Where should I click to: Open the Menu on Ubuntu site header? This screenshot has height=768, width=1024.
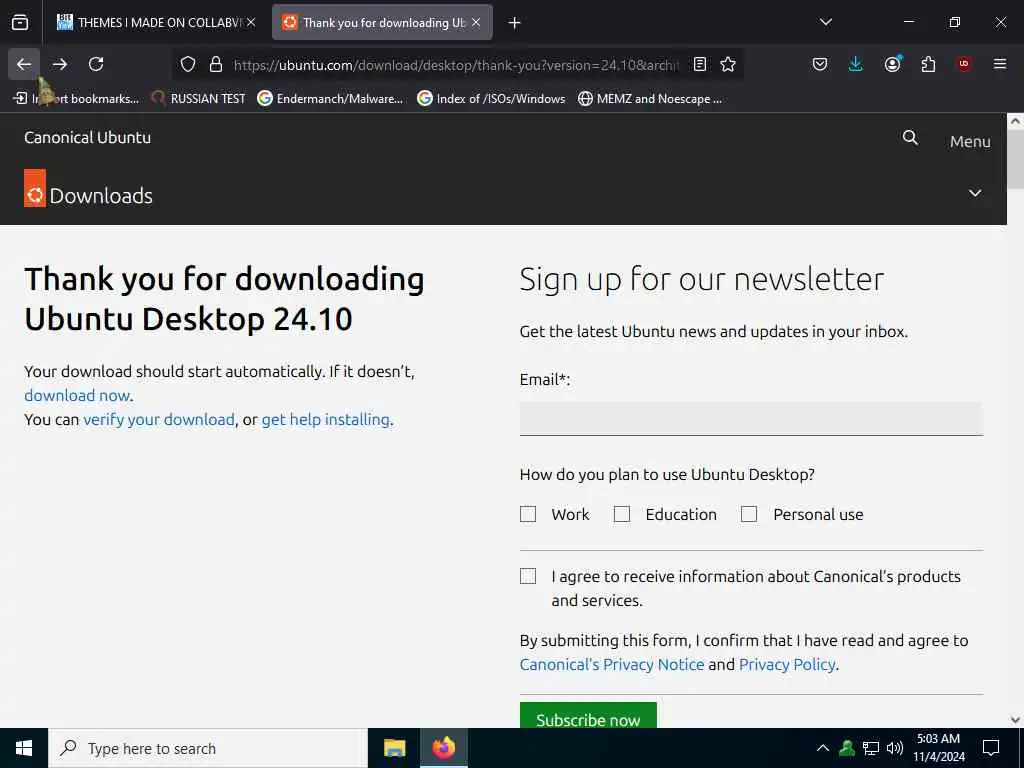point(970,141)
